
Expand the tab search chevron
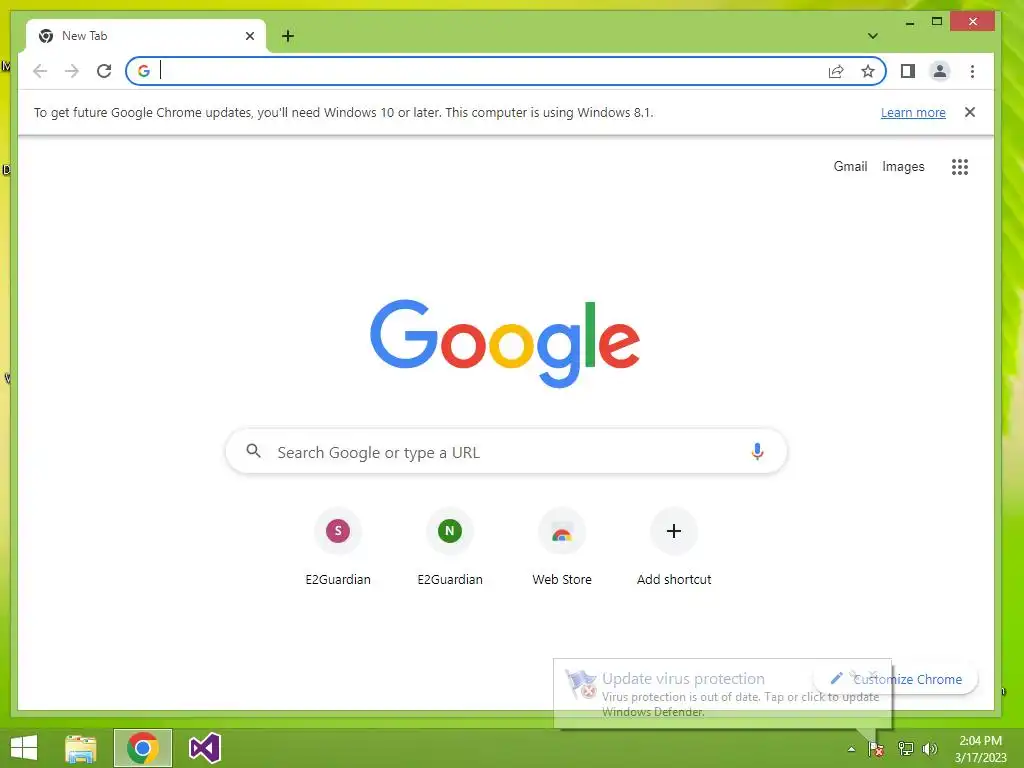click(x=872, y=36)
